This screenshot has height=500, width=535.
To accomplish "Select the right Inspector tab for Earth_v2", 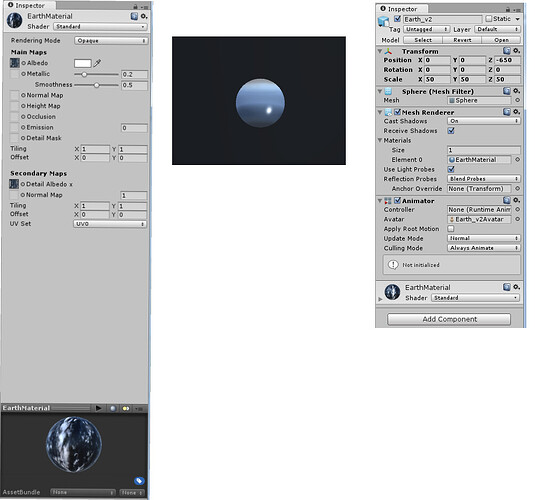I will [x=399, y=9].
